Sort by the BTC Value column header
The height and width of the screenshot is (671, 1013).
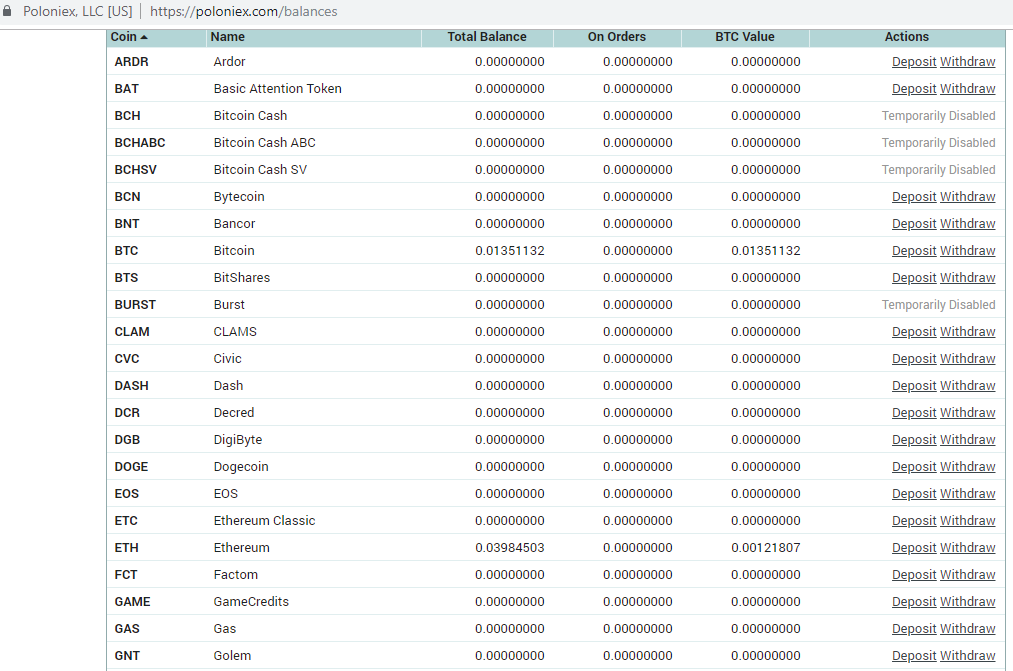(x=744, y=37)
